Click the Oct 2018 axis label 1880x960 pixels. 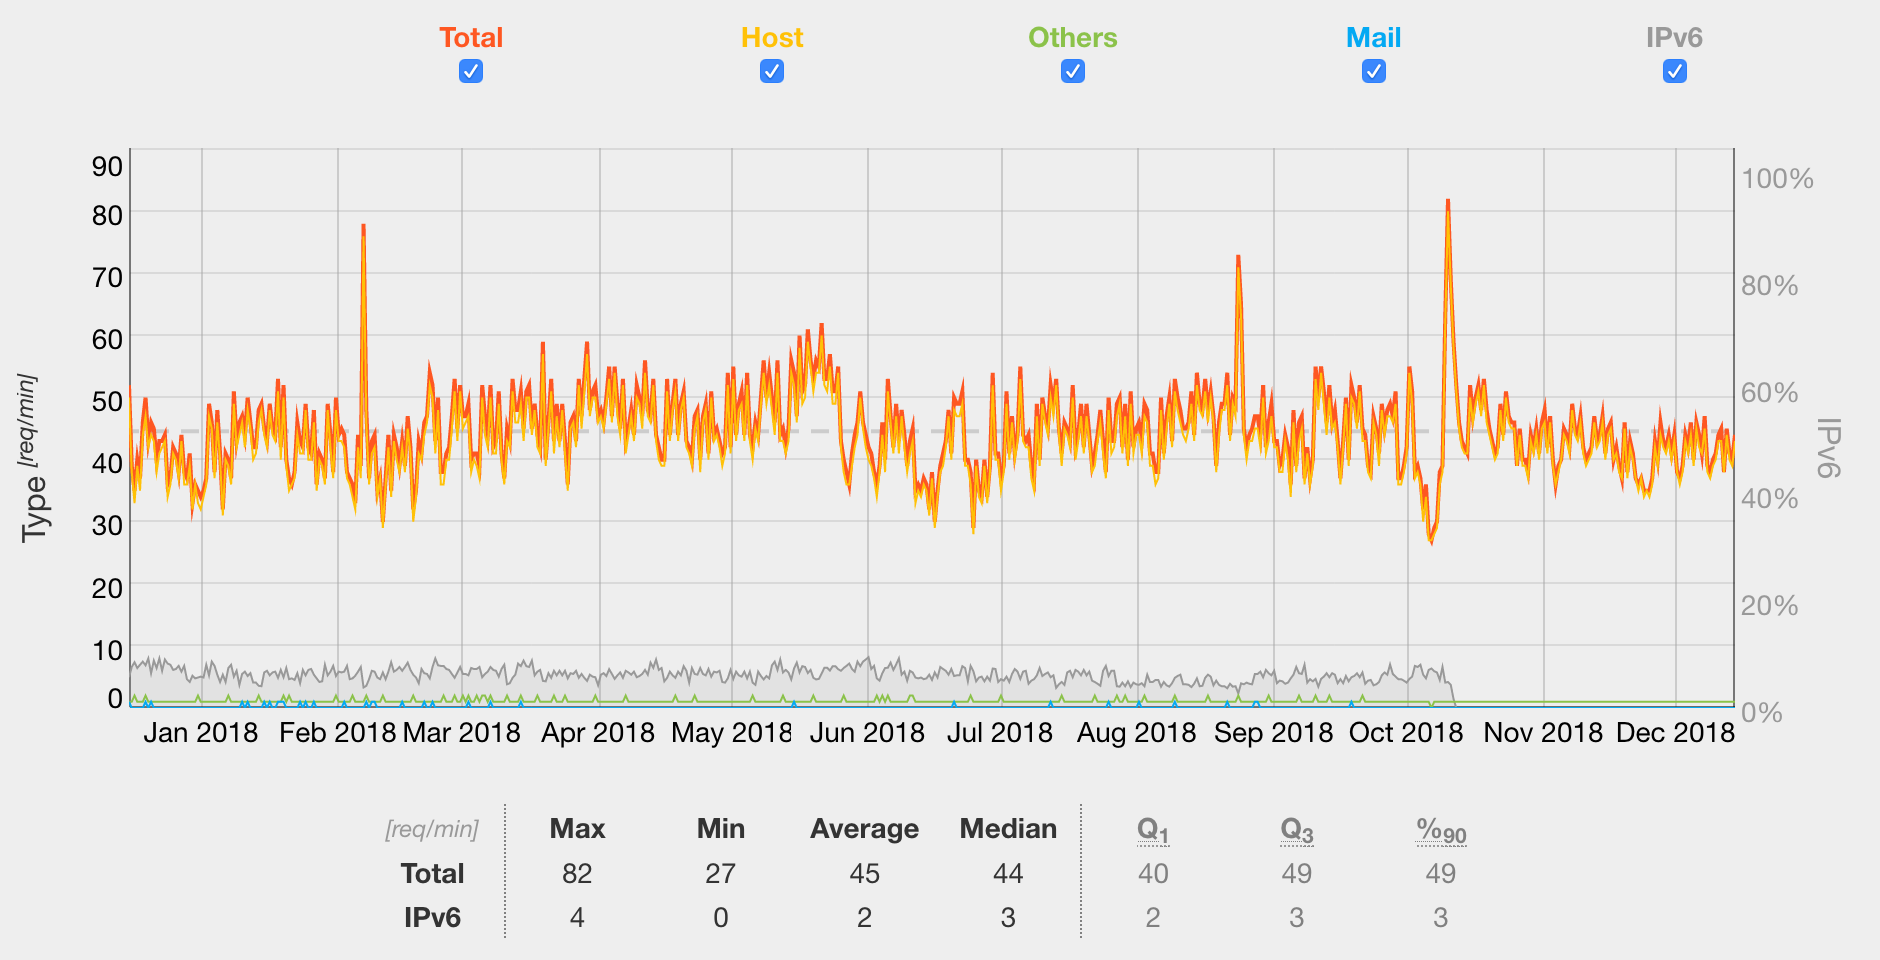click(1406, 733)
